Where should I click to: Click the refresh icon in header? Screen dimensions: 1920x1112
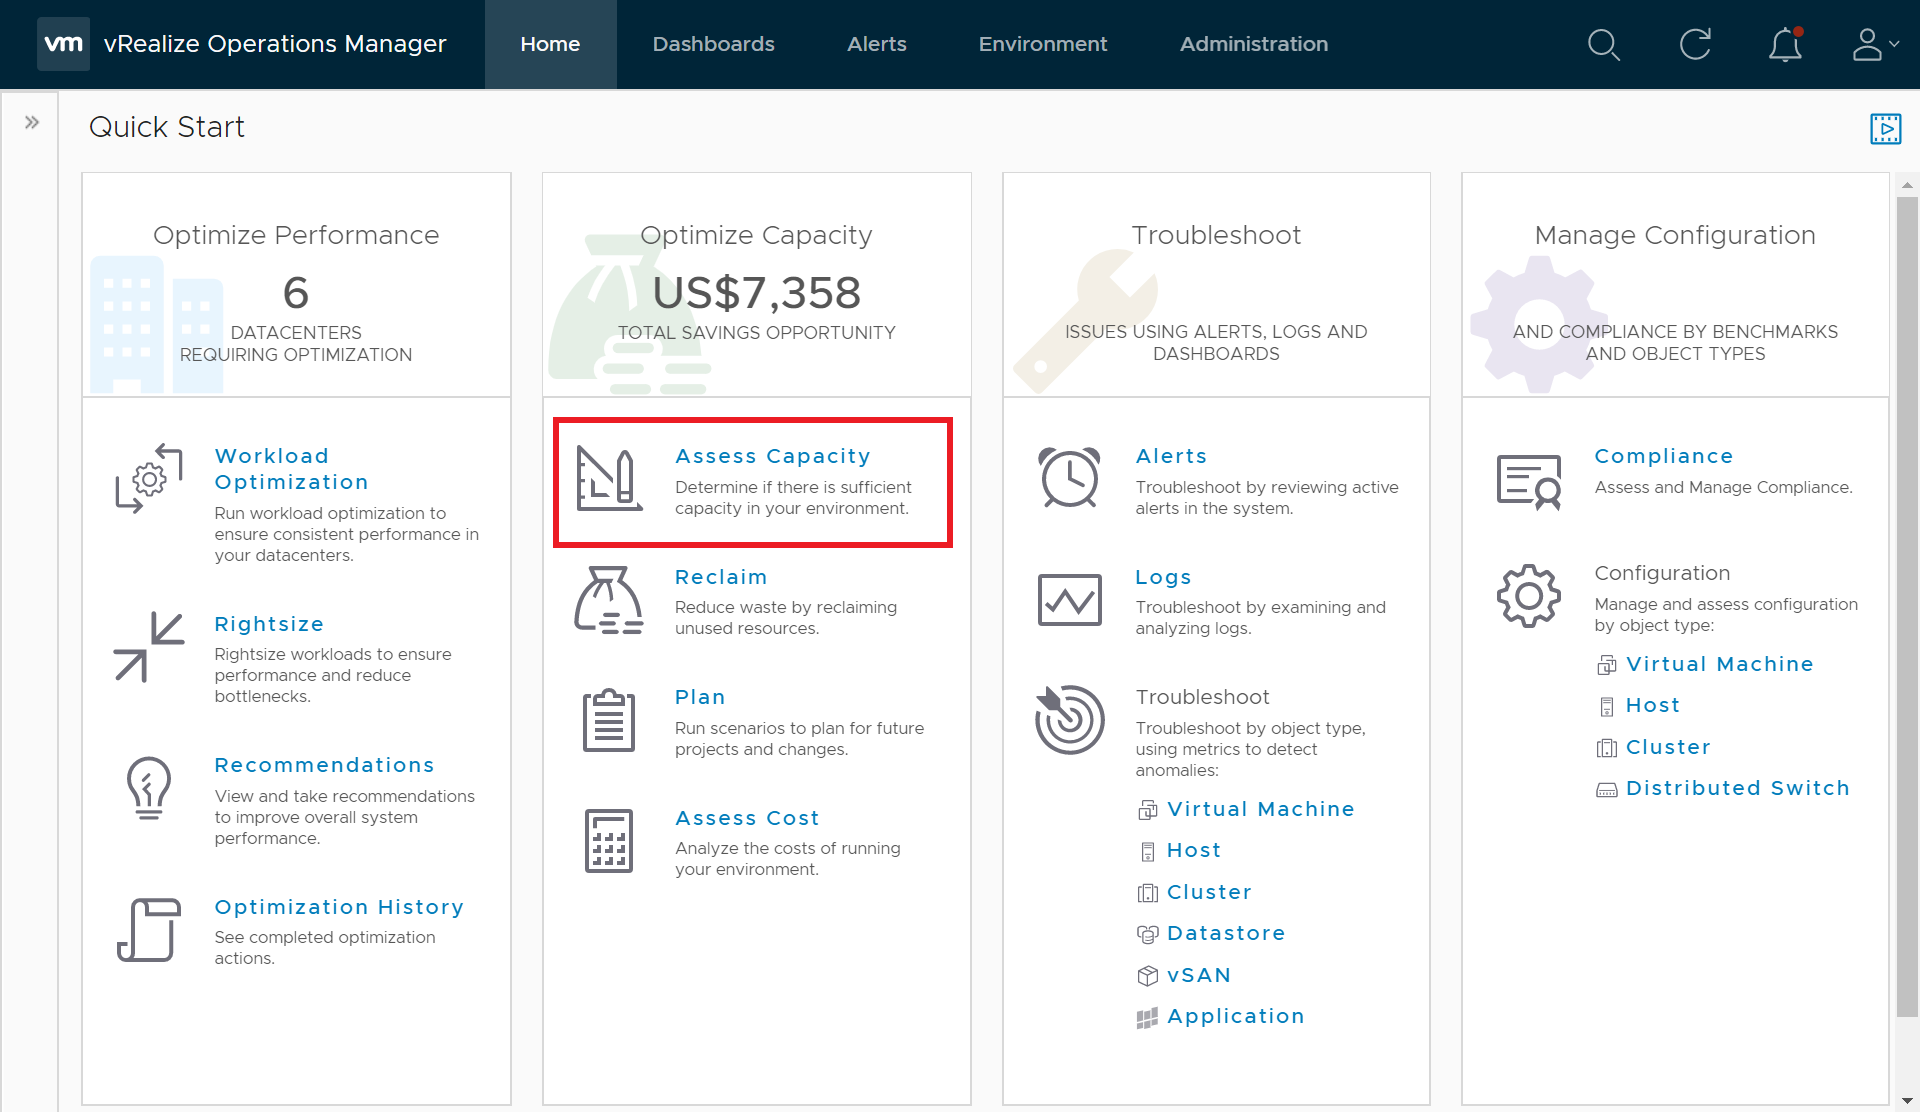1695,45
